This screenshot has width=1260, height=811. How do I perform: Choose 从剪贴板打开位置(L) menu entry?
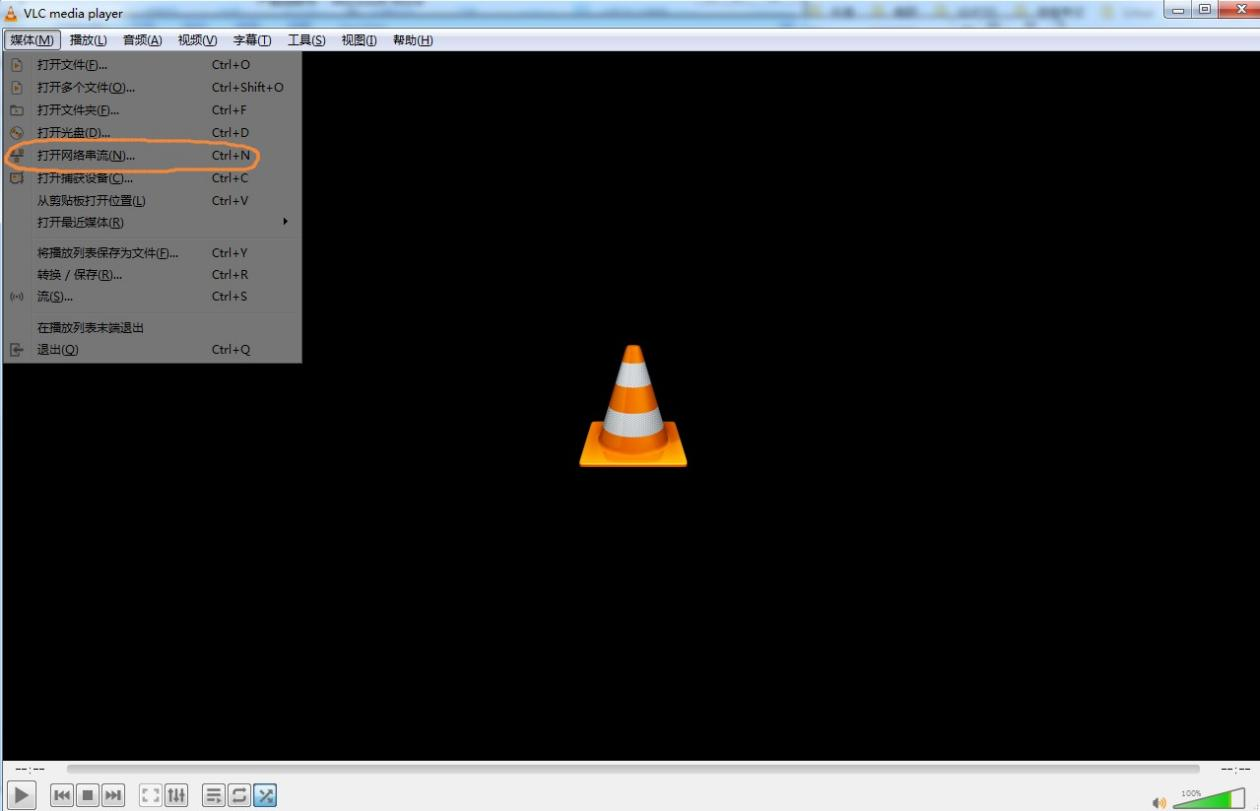click(152, 200)
